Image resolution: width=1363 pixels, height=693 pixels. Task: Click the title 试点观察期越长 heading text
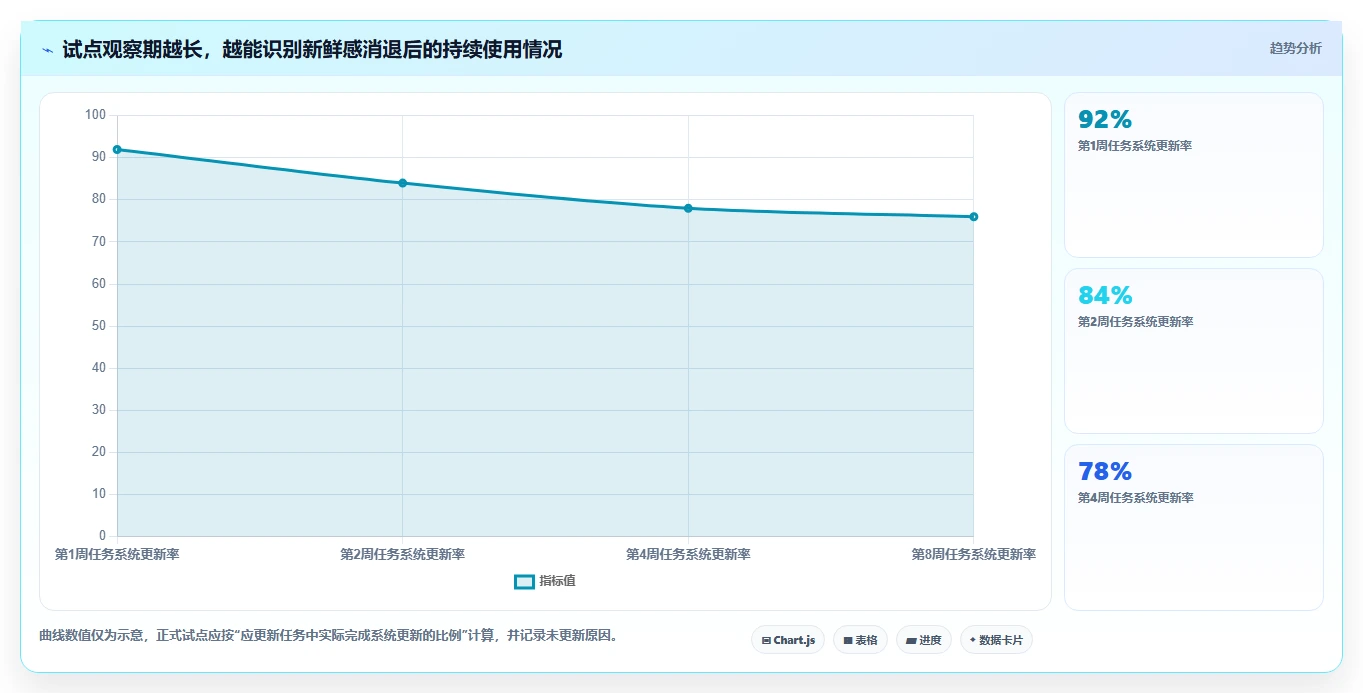coord(312,50)
